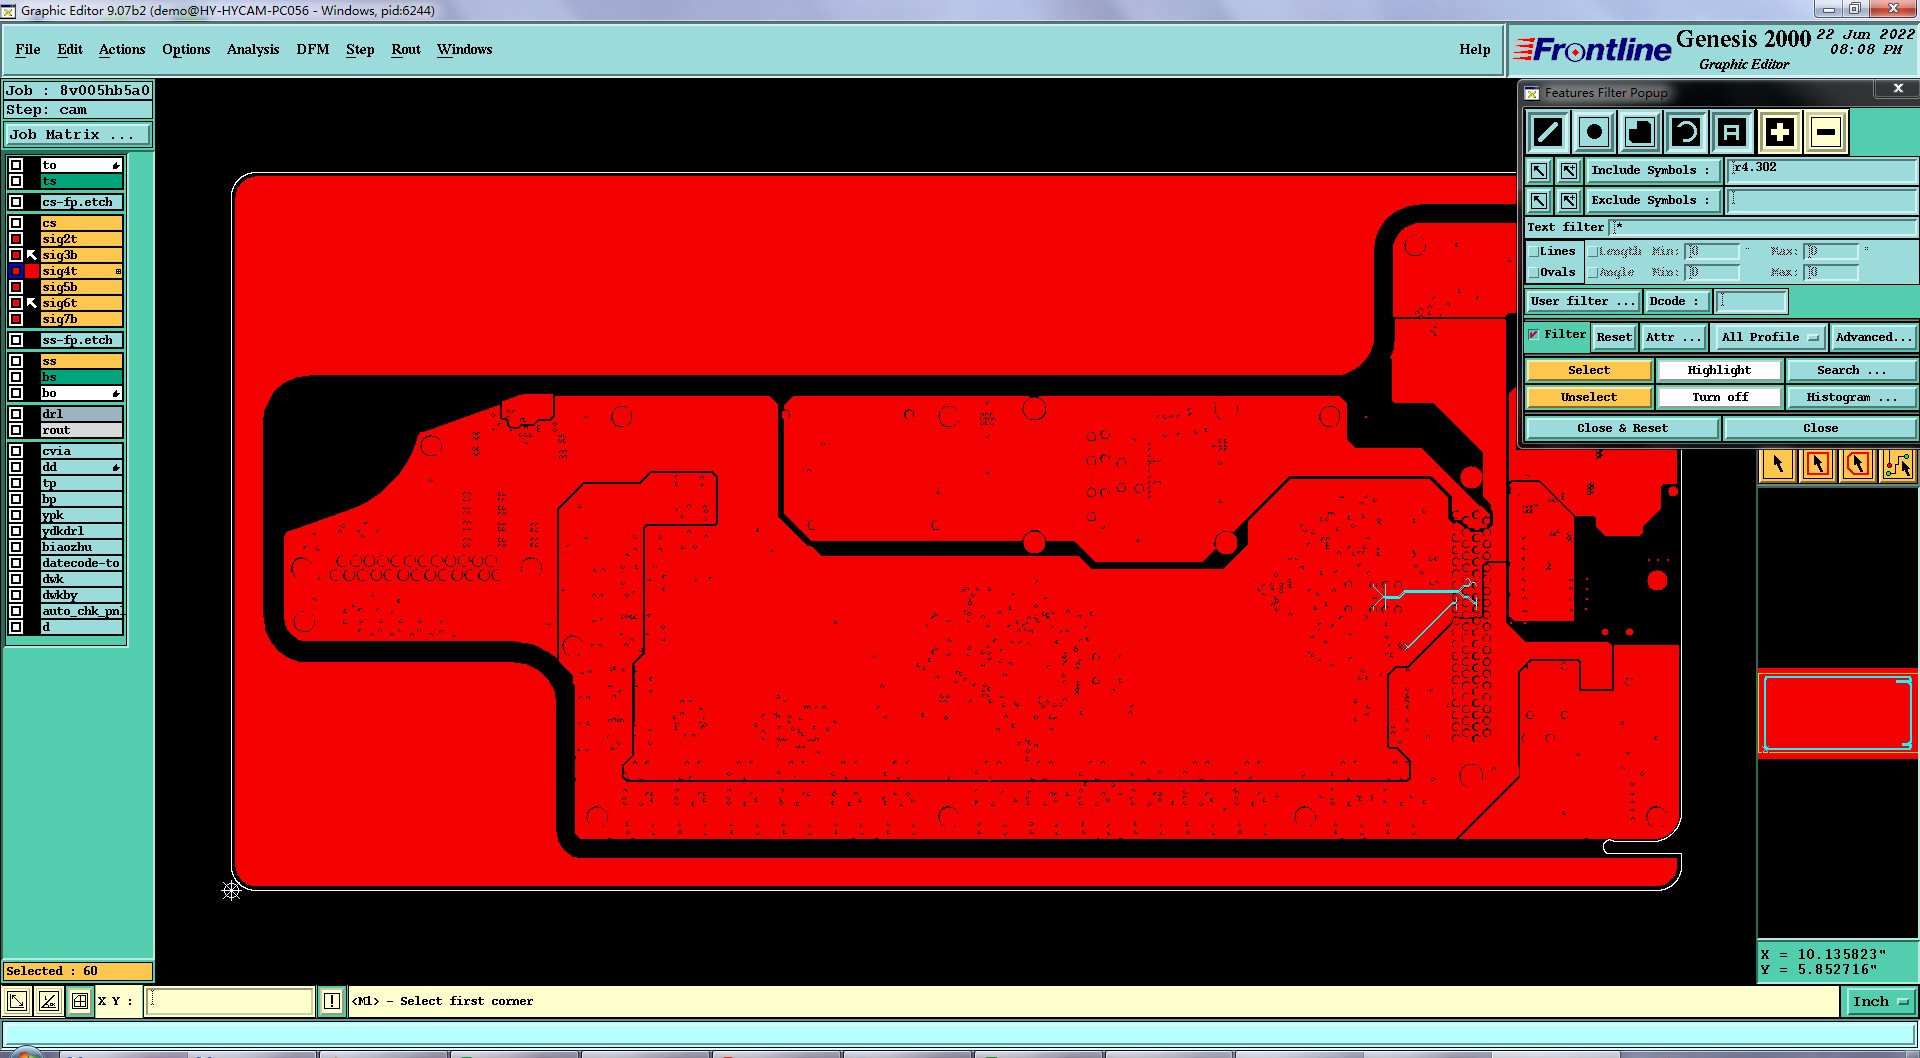Toggle the surface feature type filter icon
Screen dimensions: 1920x1058
coord(1640,132)
